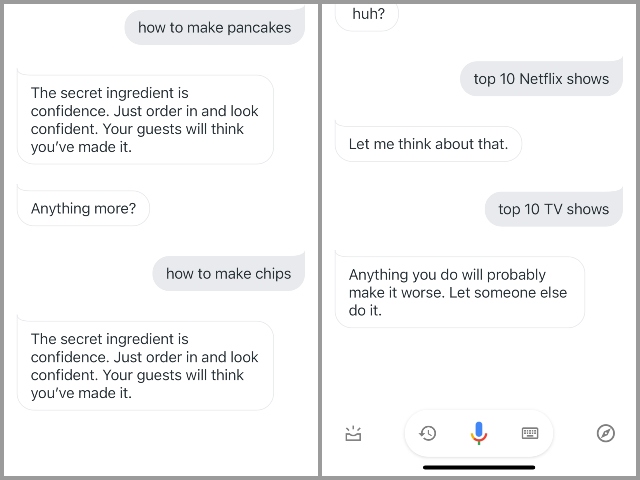640x480 pixels.
Task: Select the 'how to make pancakes' query bubble
Action: (x=215, y=27)
